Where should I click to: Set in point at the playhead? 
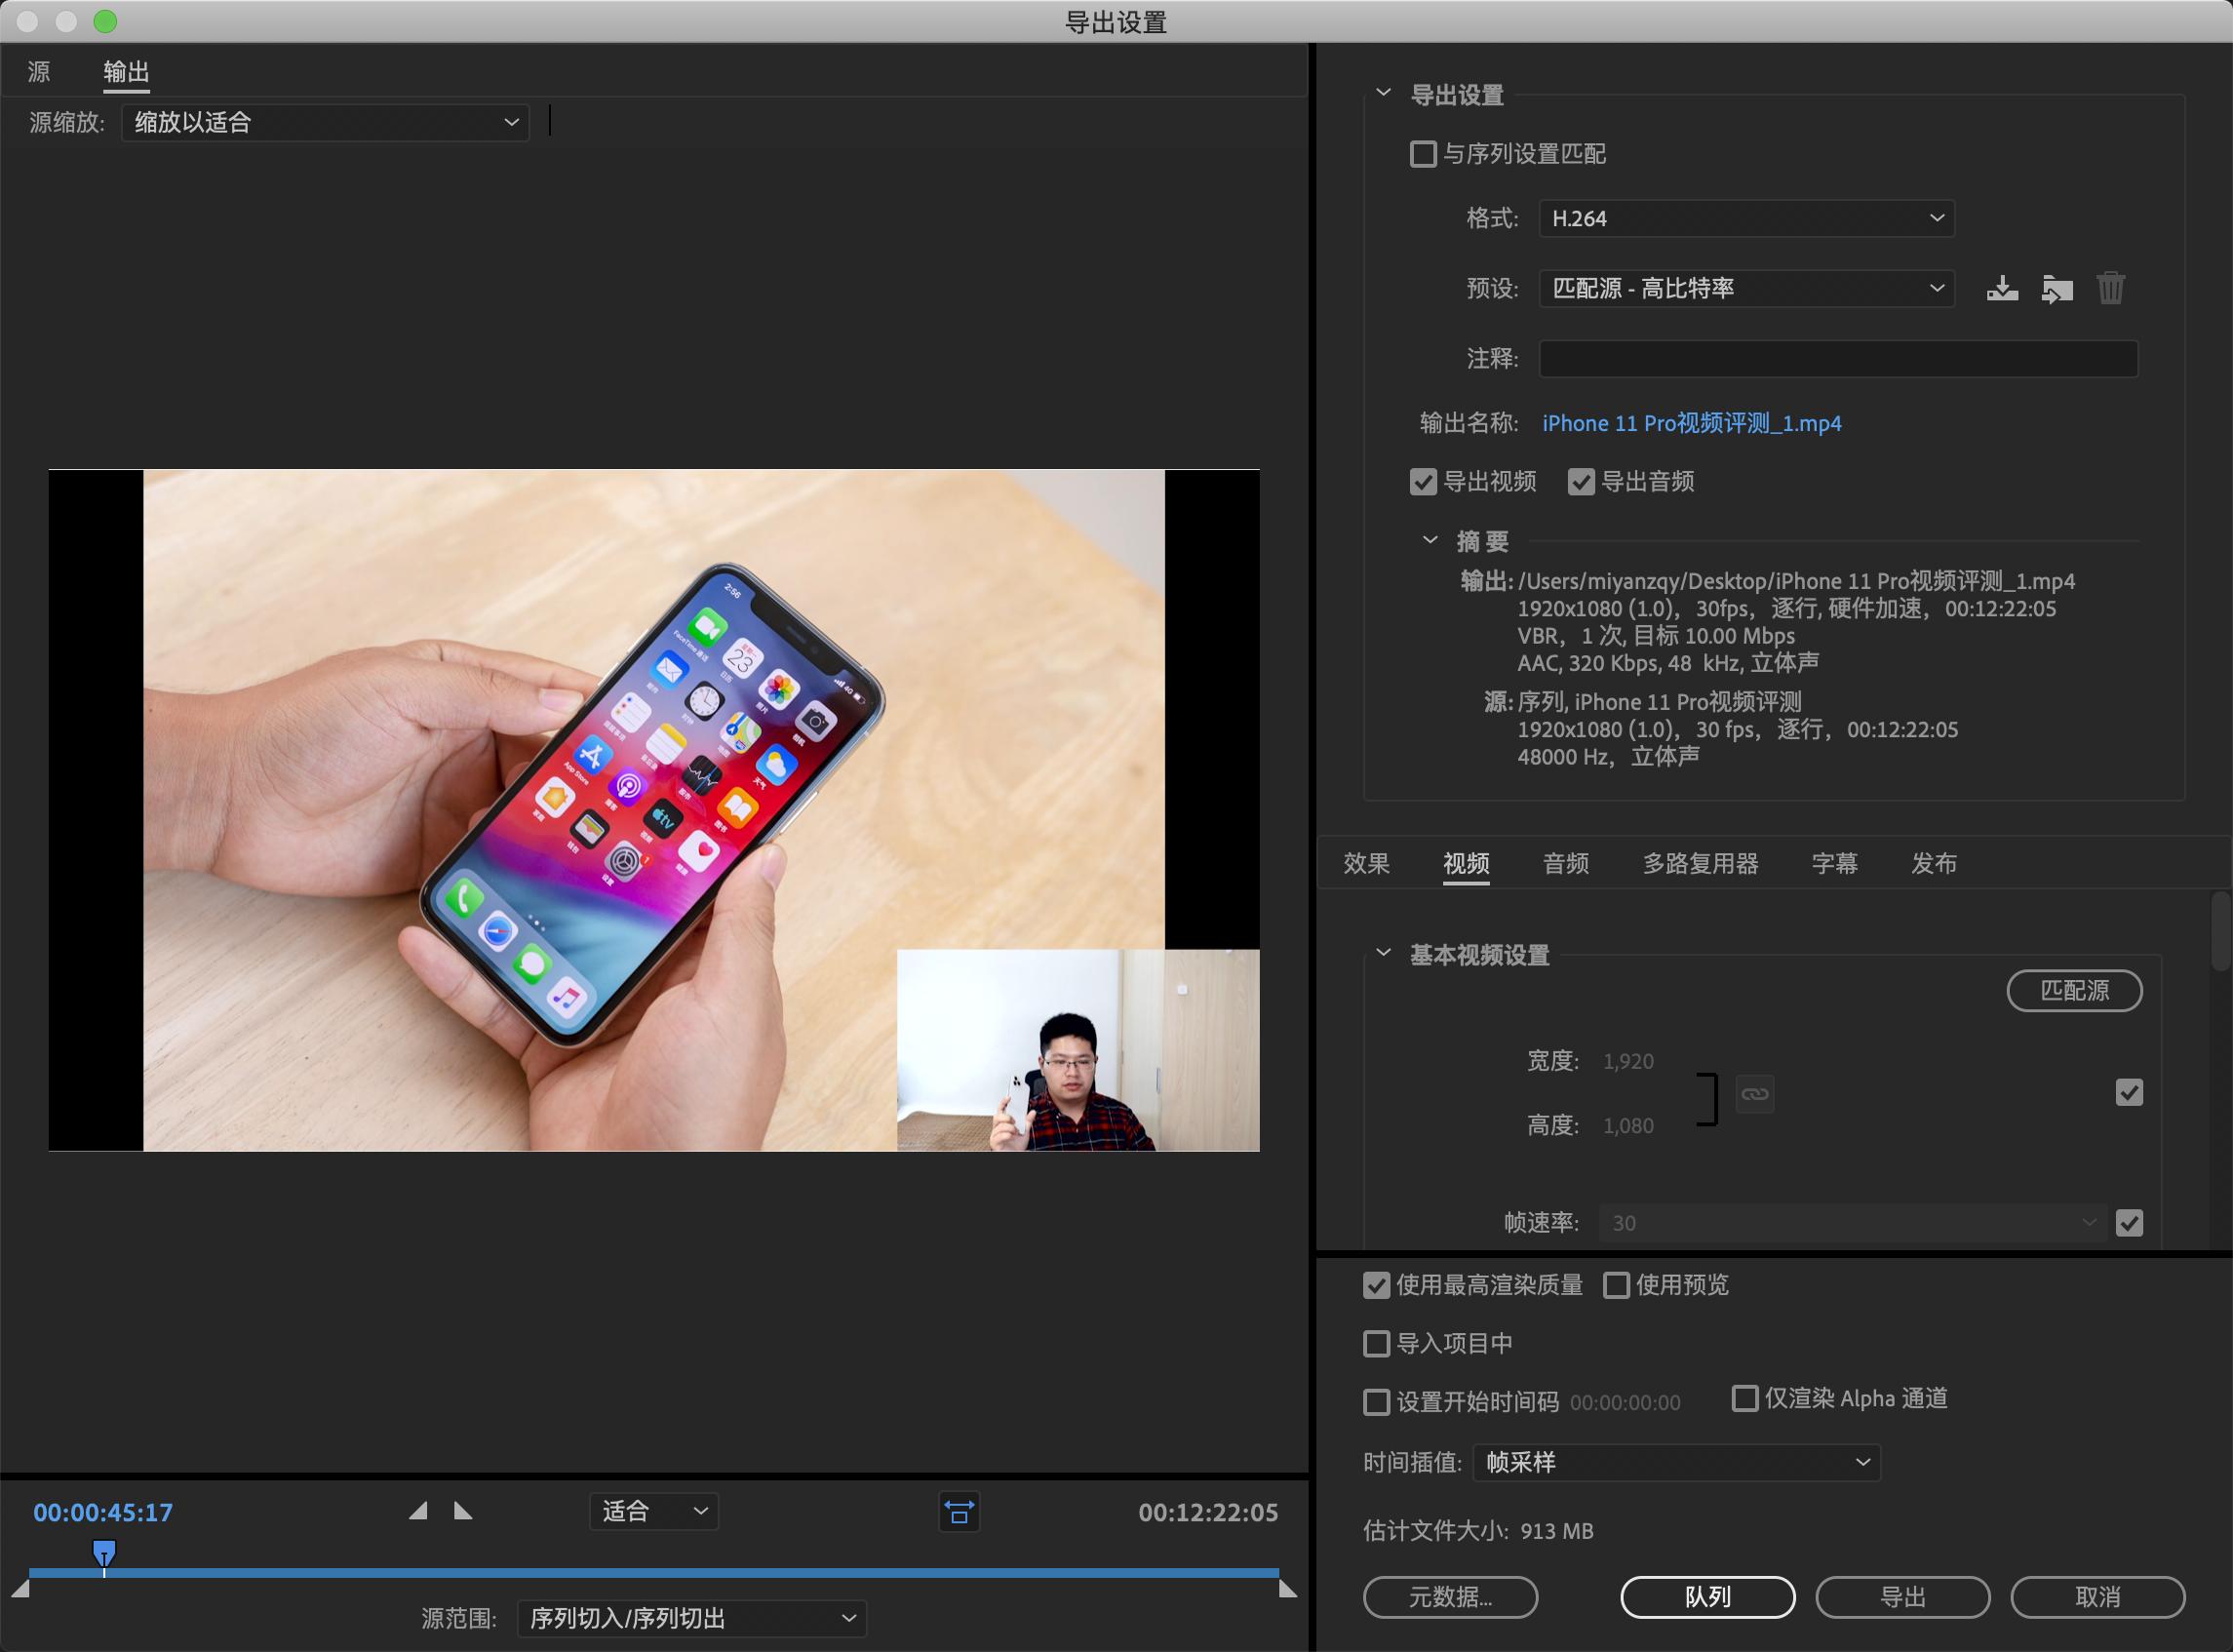pyautogui.click(x=419, y=1512)
